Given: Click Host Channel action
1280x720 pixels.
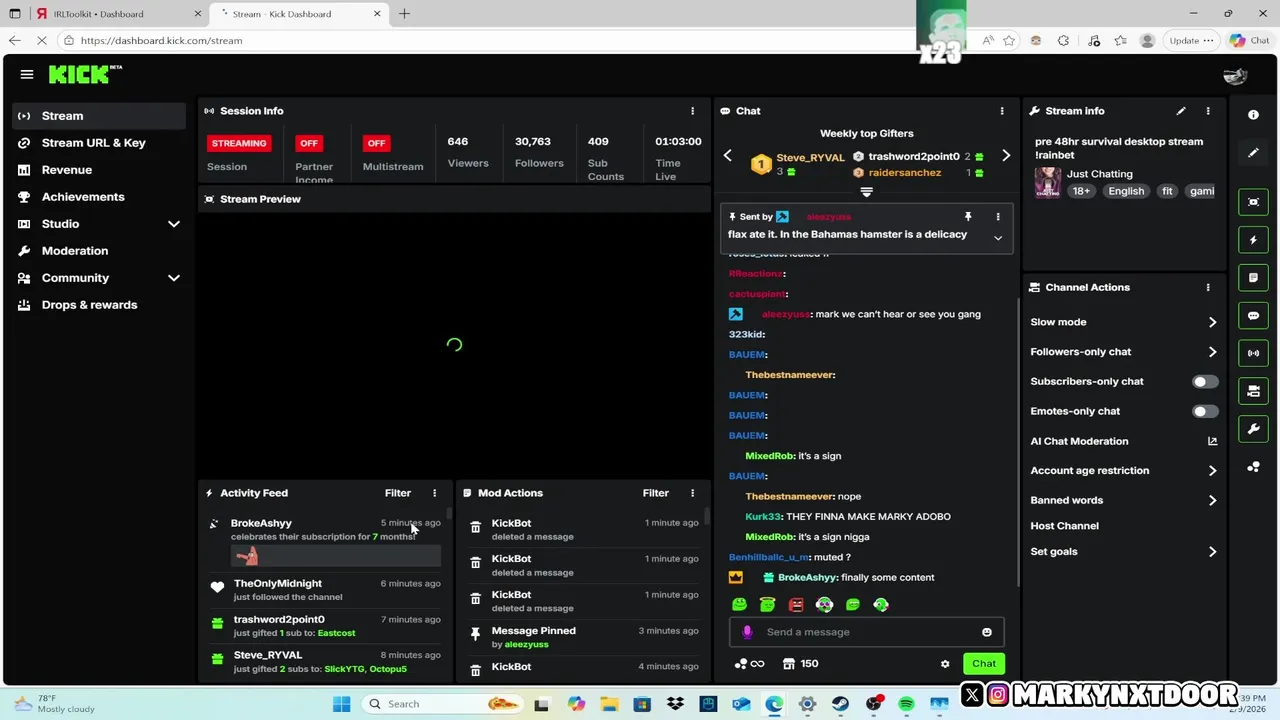Looking at the screenshot, I should pos(1064,526).
